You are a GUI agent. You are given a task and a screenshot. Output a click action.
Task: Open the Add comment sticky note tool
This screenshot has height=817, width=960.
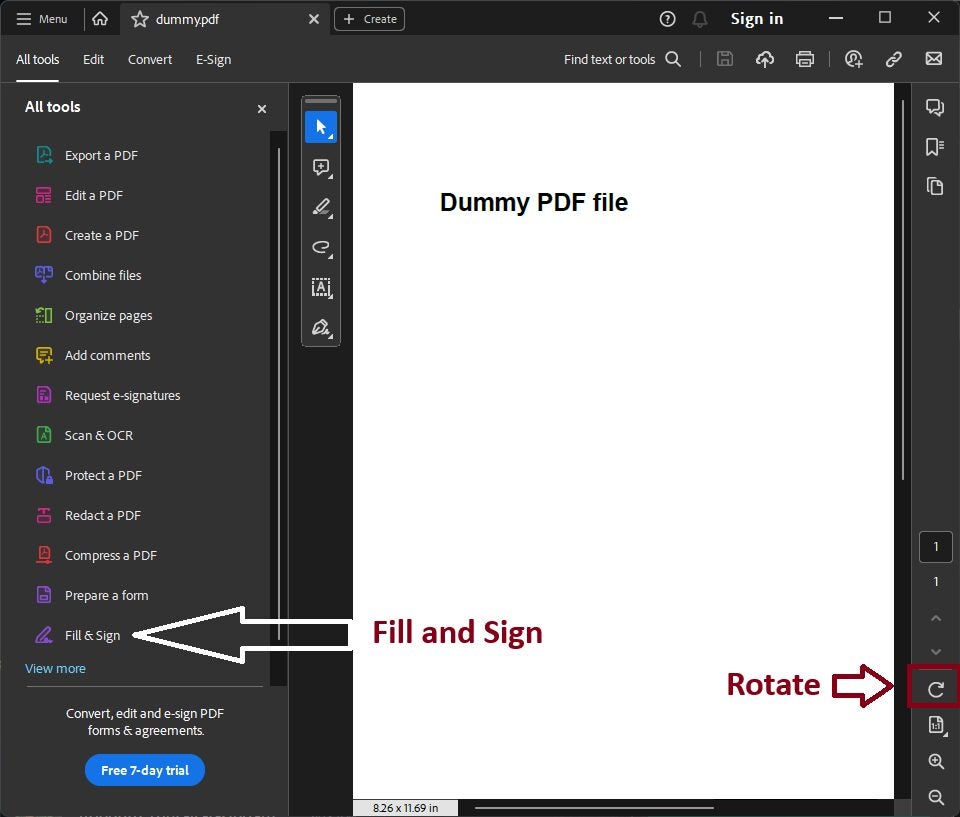[321, 167]
